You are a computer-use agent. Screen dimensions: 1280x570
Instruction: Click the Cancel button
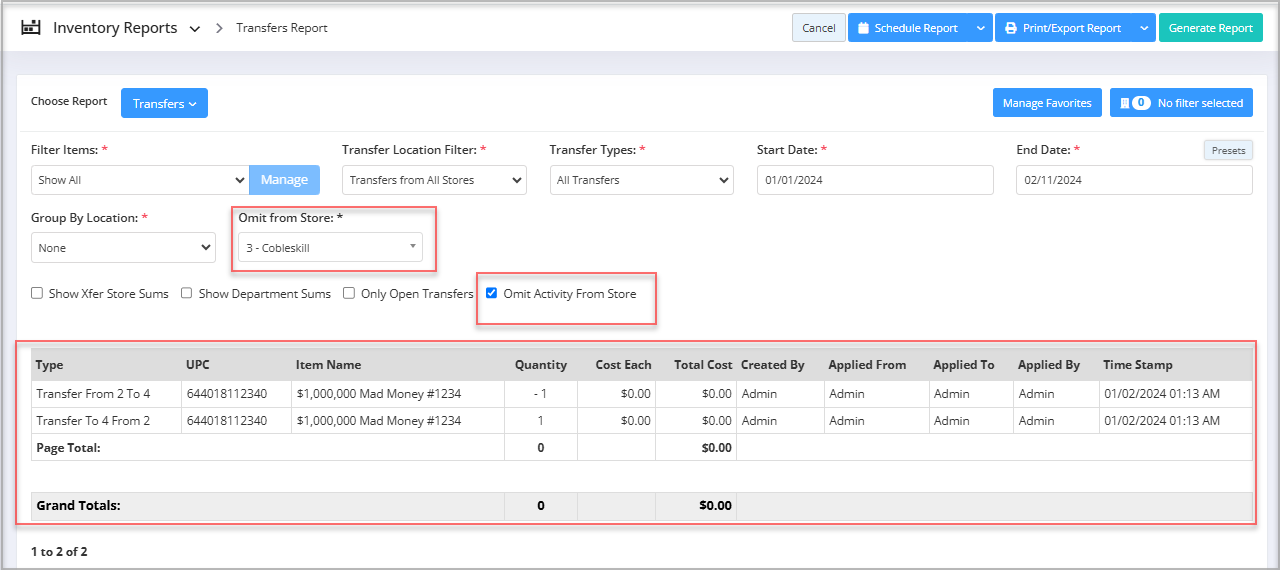[x=818, y=28]
